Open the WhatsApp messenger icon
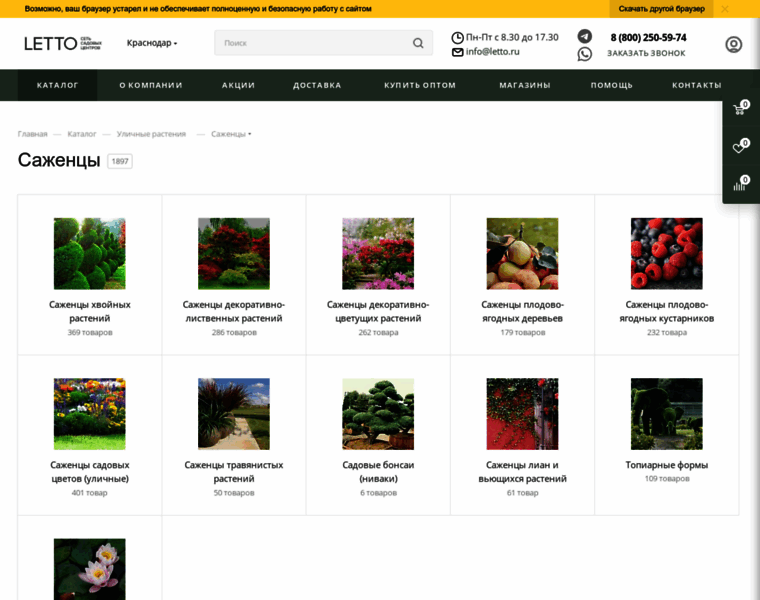The height and width of the screenshot is (600, 760). 585,54
